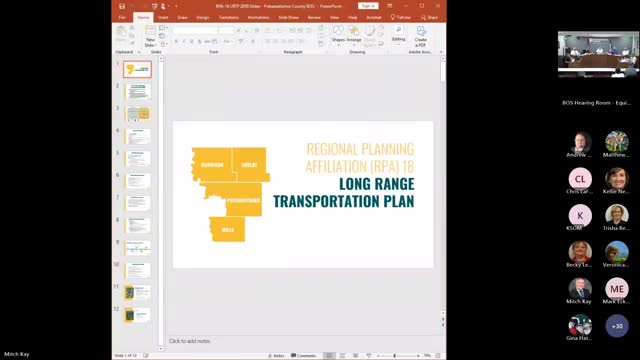This screenshot has width=640, height=360.
Task: Open Customize Quick Access Toolbar dropdown
Action: tap(176, 6)
